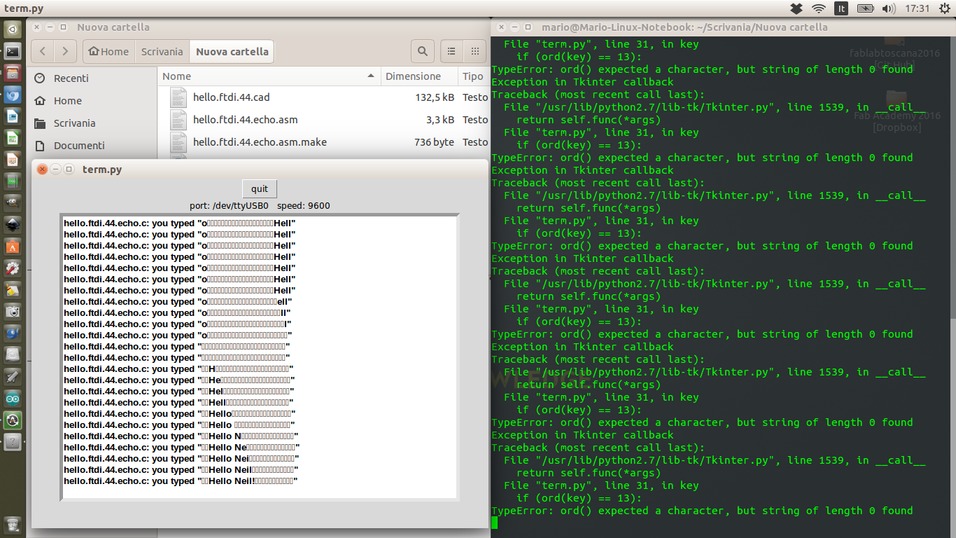Open the Wi-Fi network menu
This screenshot has width=956, height=538.
(819, 9)
